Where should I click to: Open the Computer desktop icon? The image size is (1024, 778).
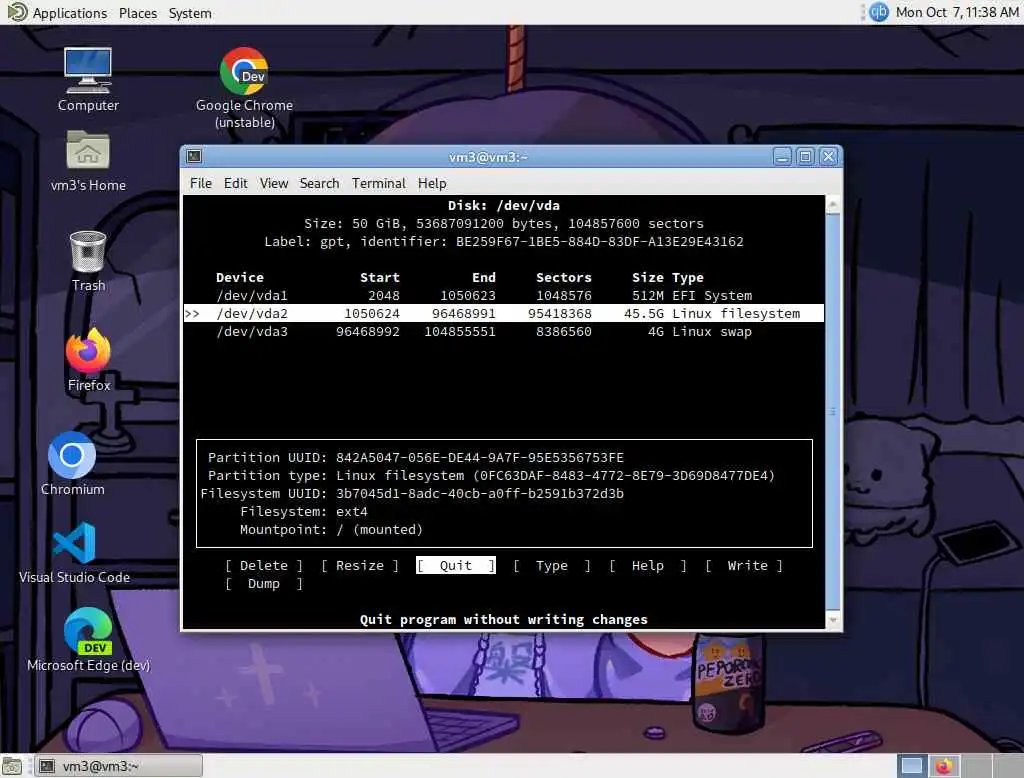pyautogui.click(x=88, y=78)
